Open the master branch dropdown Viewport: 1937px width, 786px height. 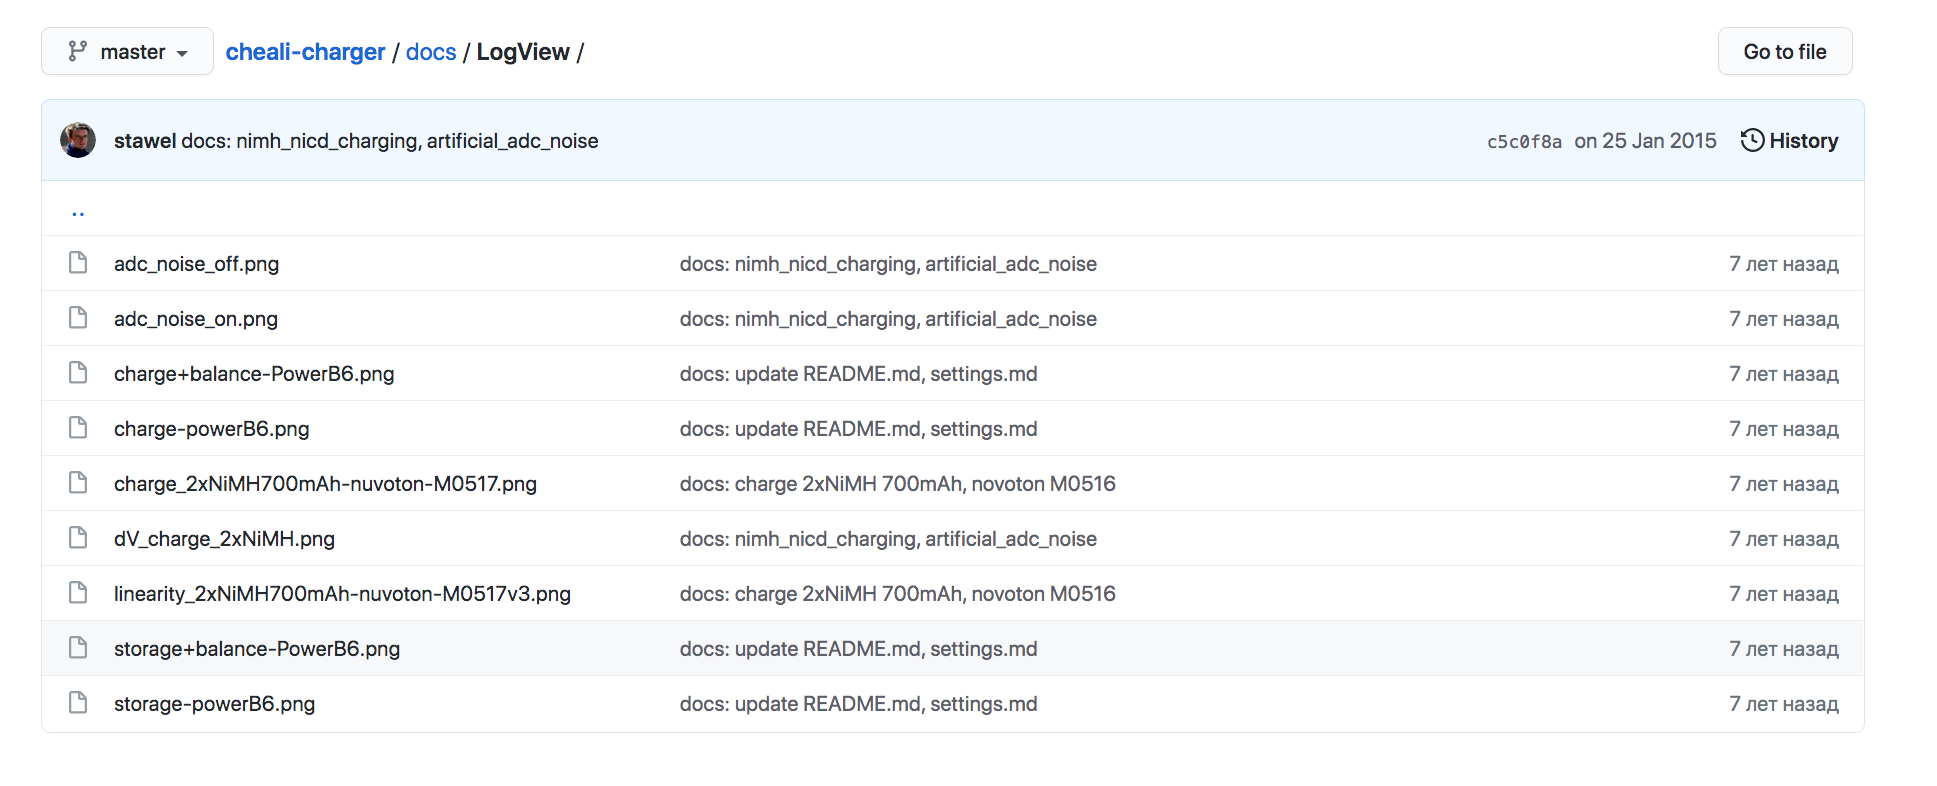[x=127, y=52]
